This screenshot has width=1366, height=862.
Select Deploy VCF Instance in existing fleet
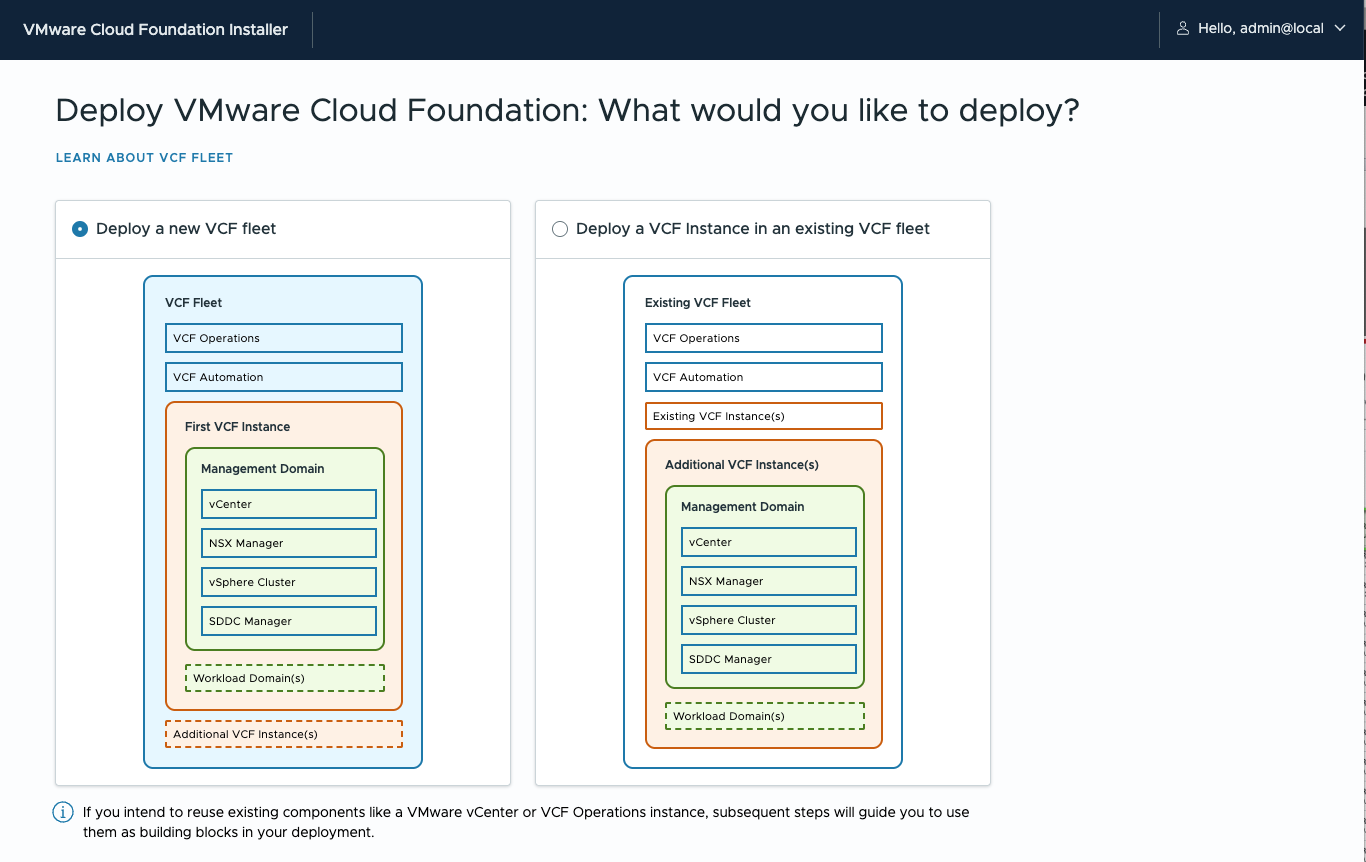pos(560,229)
